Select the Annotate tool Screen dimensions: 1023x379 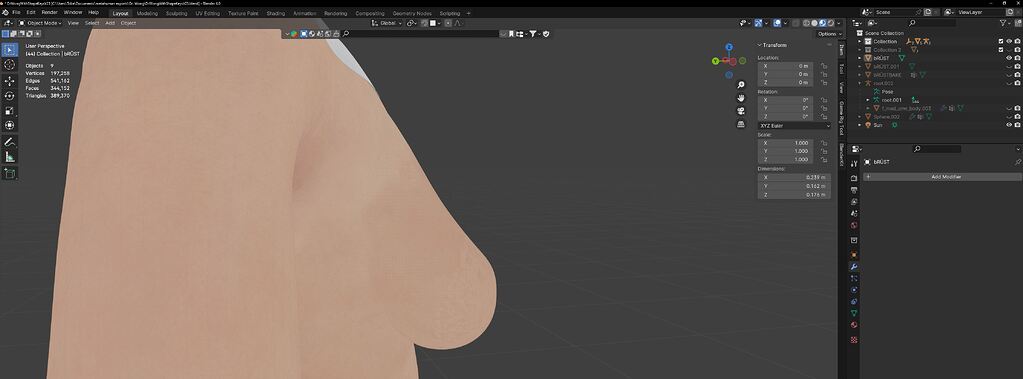click(10, 142)
